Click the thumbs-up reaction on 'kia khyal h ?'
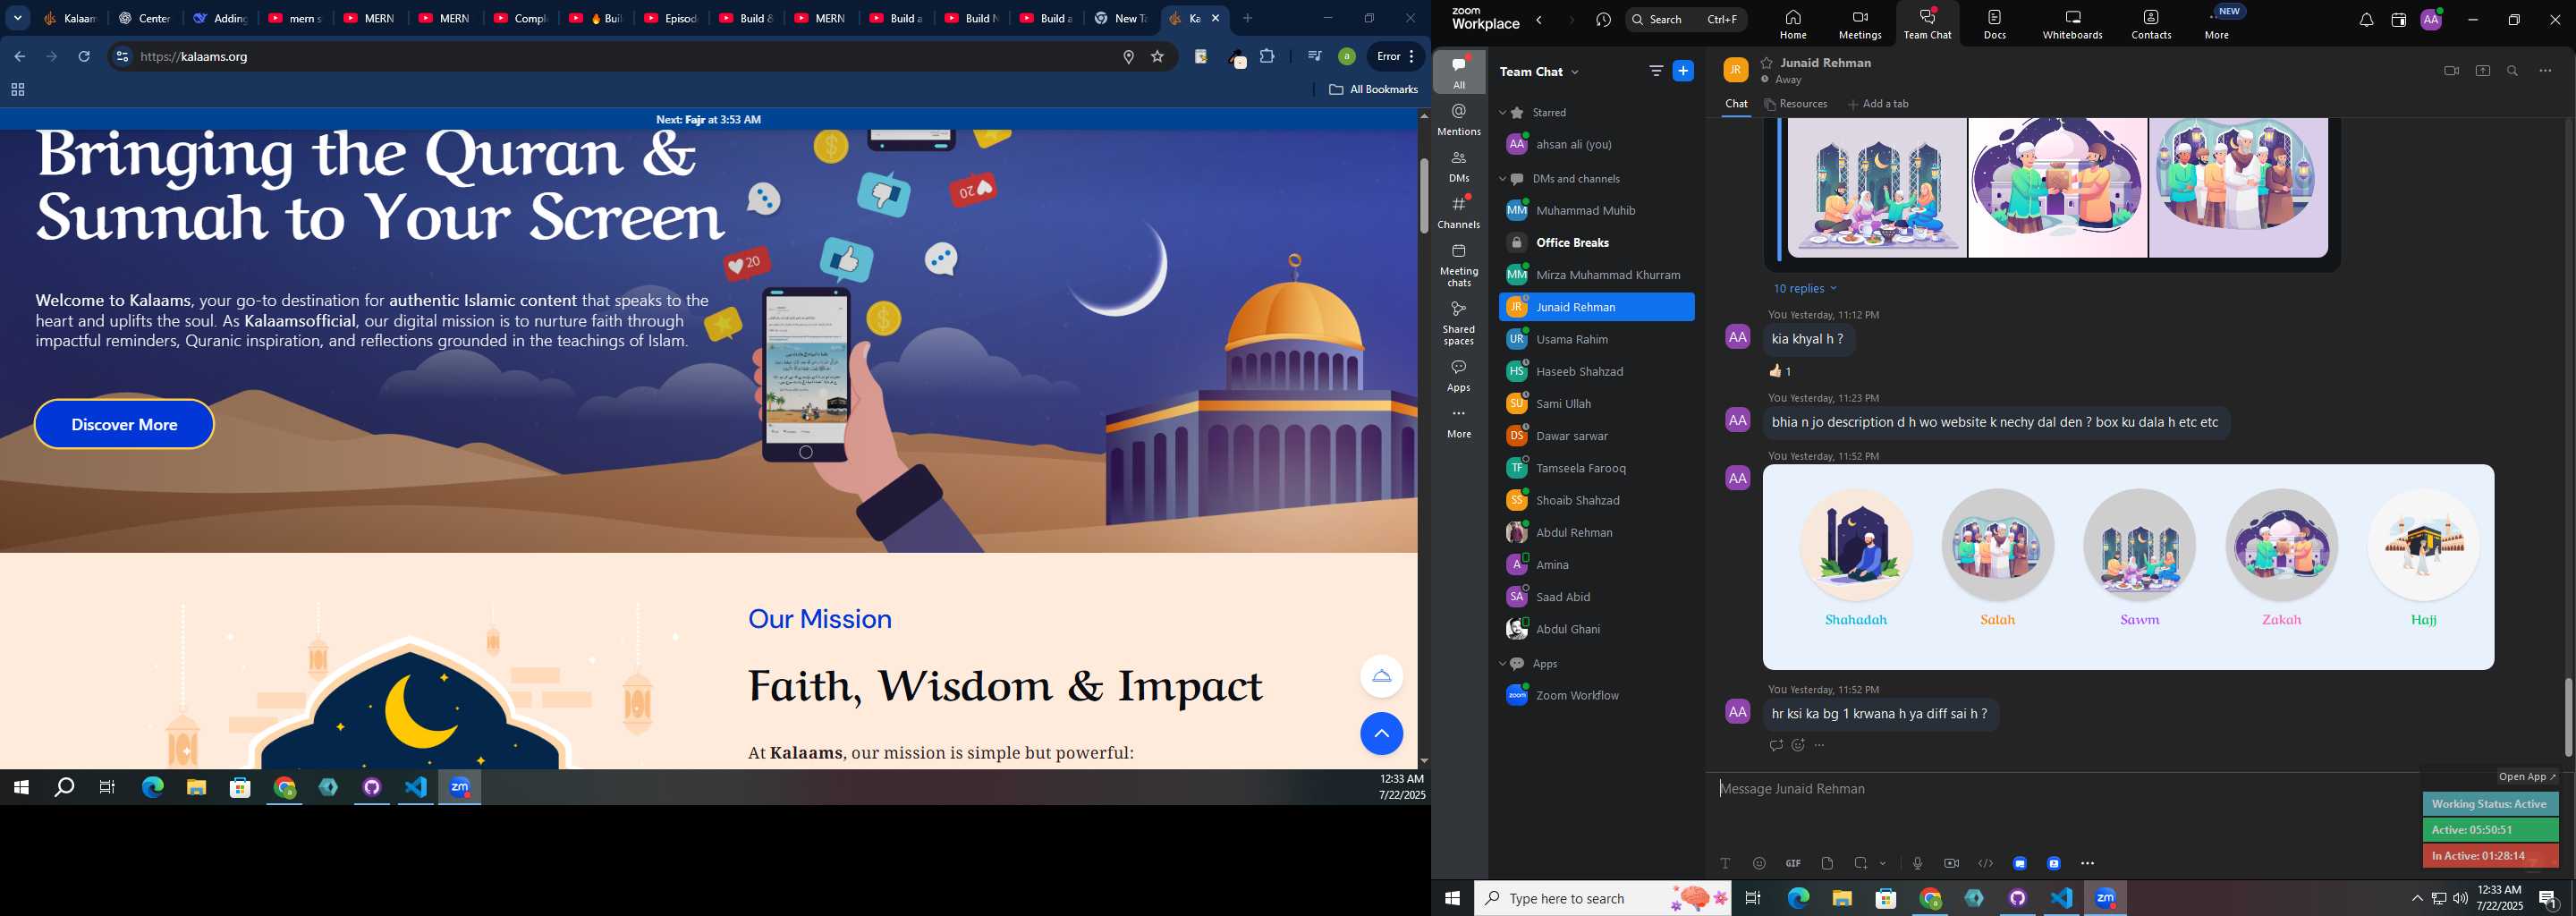The height and width of the screenshot is (916, 2576). click(x=1780, y=371)
